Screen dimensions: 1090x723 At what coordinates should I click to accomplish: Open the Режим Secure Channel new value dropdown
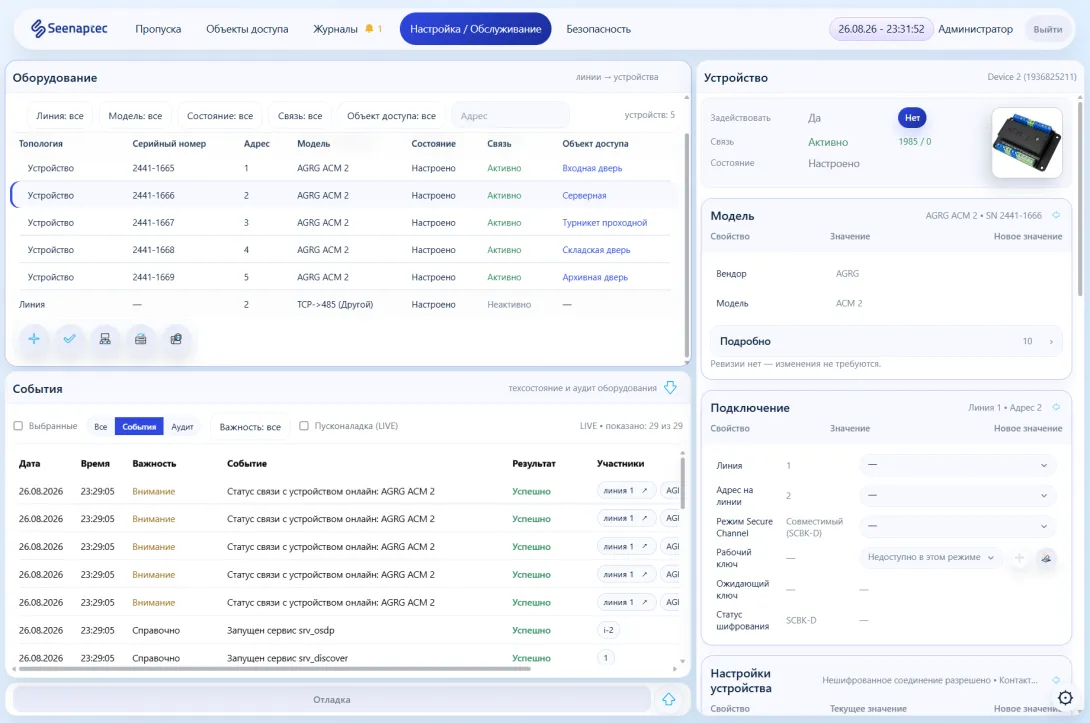pos(957,526)
